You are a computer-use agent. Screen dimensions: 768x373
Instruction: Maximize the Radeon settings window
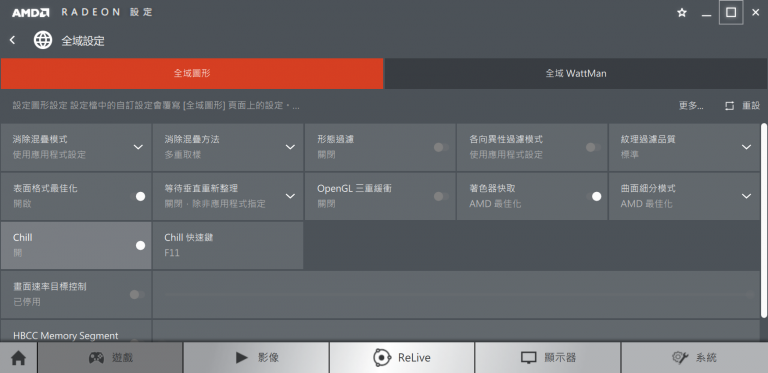[731, 13]
